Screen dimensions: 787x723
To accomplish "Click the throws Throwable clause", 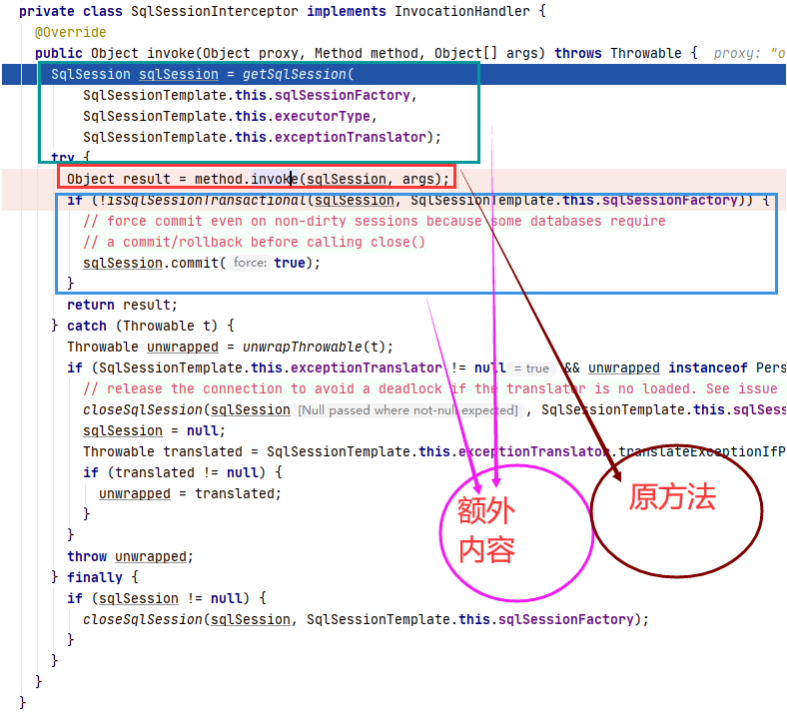I will 618,53.
